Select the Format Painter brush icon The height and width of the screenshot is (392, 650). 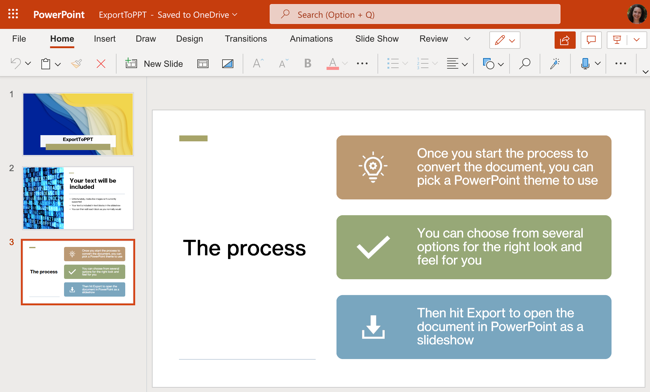point(77,63)
